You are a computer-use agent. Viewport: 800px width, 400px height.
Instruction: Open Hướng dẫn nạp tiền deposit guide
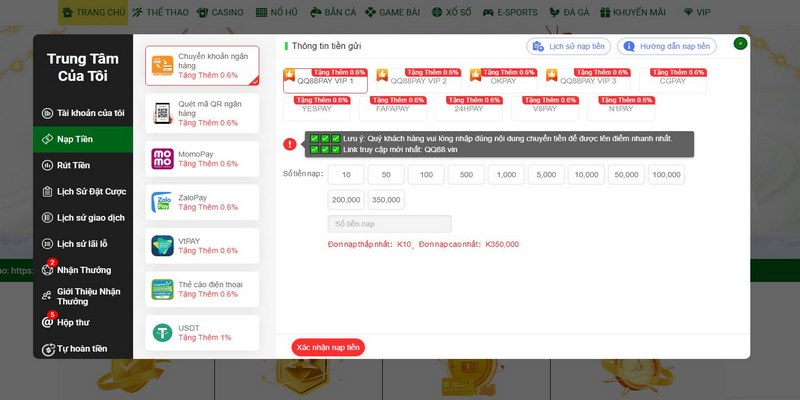click(667, 46)
